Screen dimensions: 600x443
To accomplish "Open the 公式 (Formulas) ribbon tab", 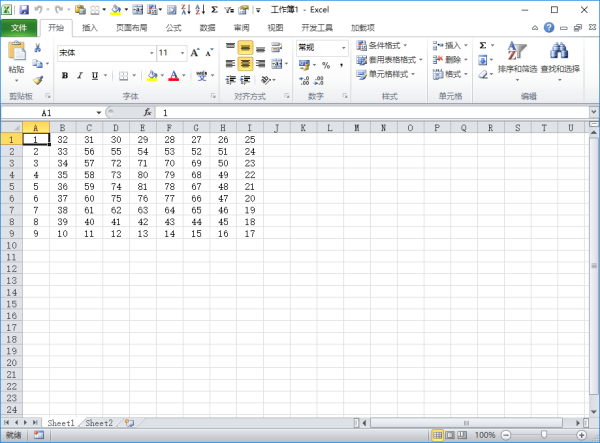I will coord(174,28).
